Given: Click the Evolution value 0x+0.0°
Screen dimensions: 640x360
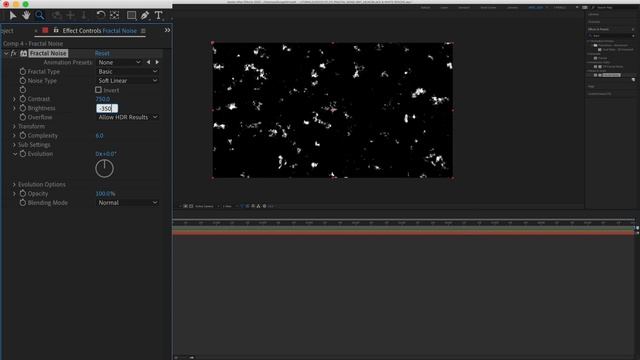Looking at the screenshot, I should (106, 154).
